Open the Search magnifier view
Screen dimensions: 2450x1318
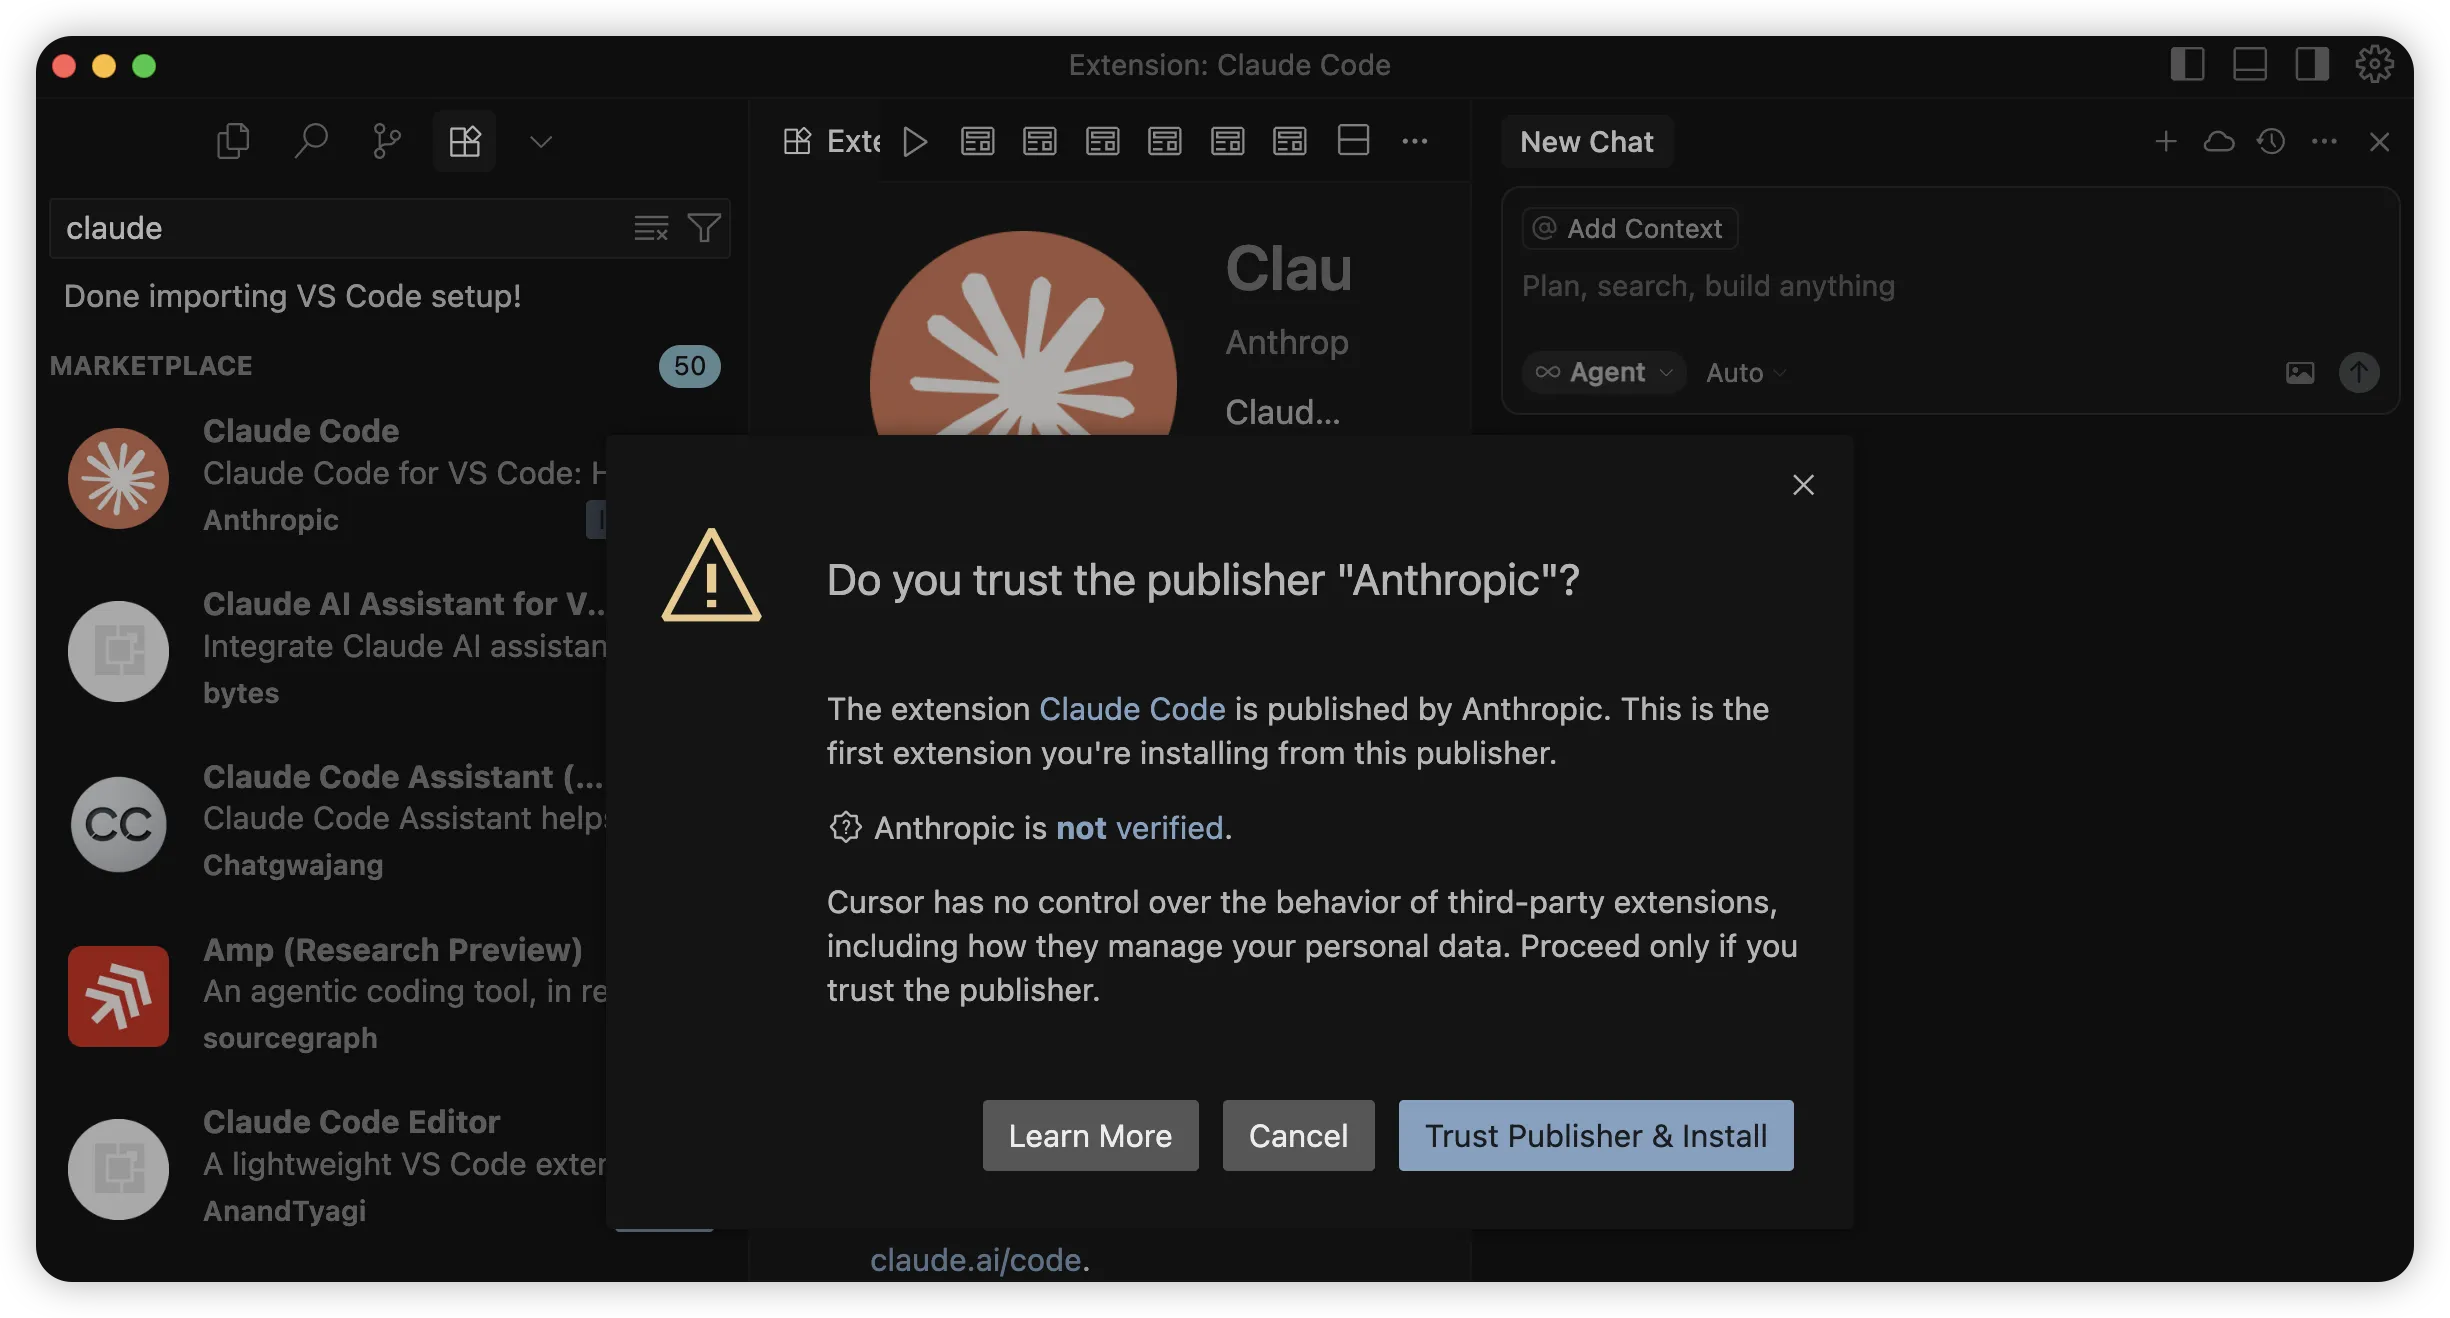[310, 141]
